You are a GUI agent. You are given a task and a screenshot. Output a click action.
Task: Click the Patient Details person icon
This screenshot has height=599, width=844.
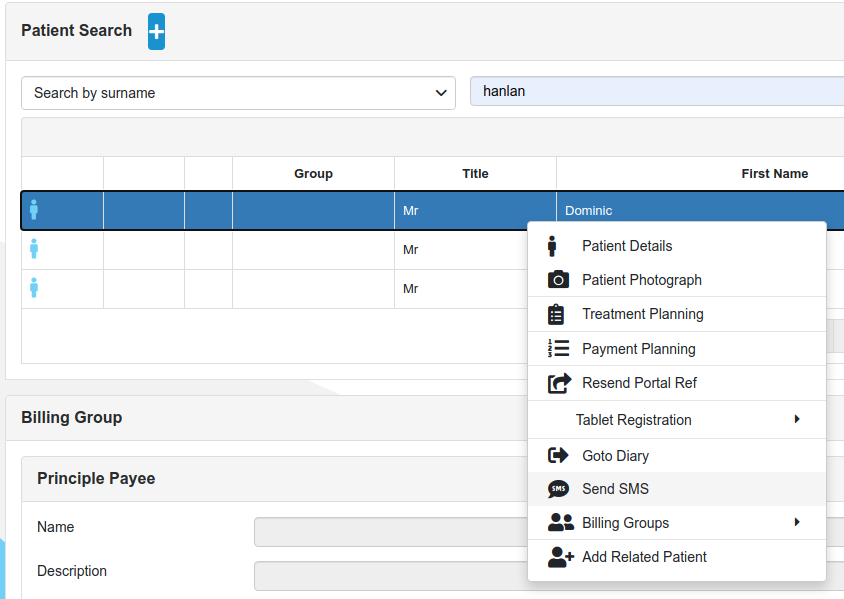(x=552, y=246)
